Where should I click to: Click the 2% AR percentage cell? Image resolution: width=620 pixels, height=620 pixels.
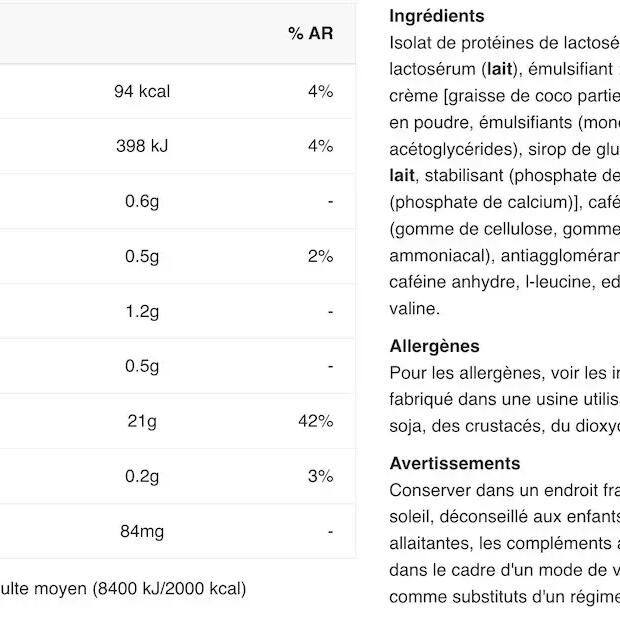coord(321,256)
